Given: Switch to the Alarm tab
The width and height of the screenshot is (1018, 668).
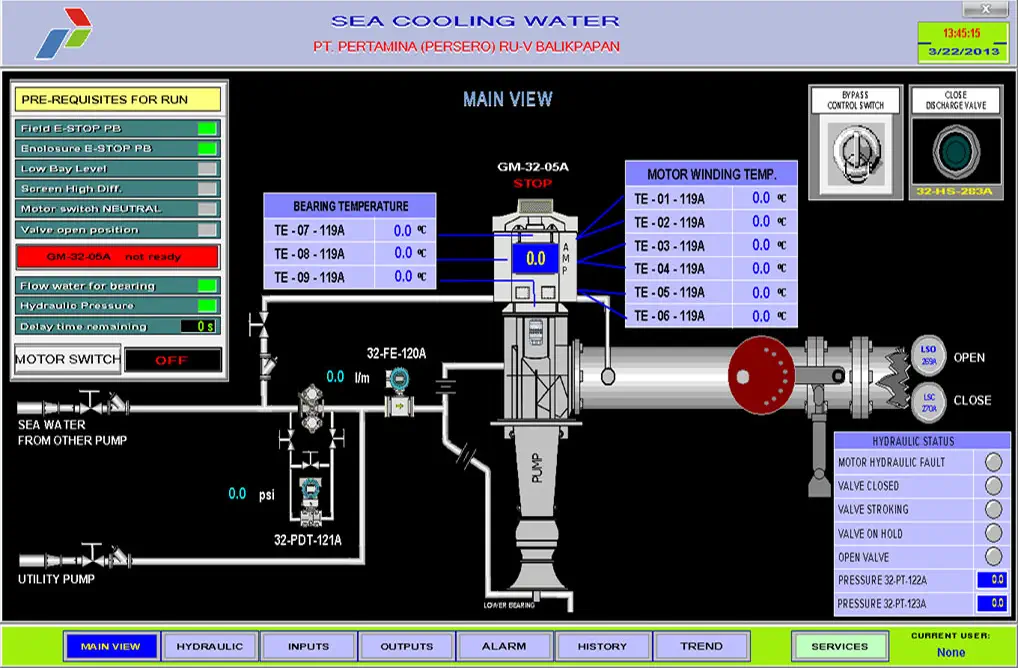Looking at the screenshot, I should tap(504, 646).
